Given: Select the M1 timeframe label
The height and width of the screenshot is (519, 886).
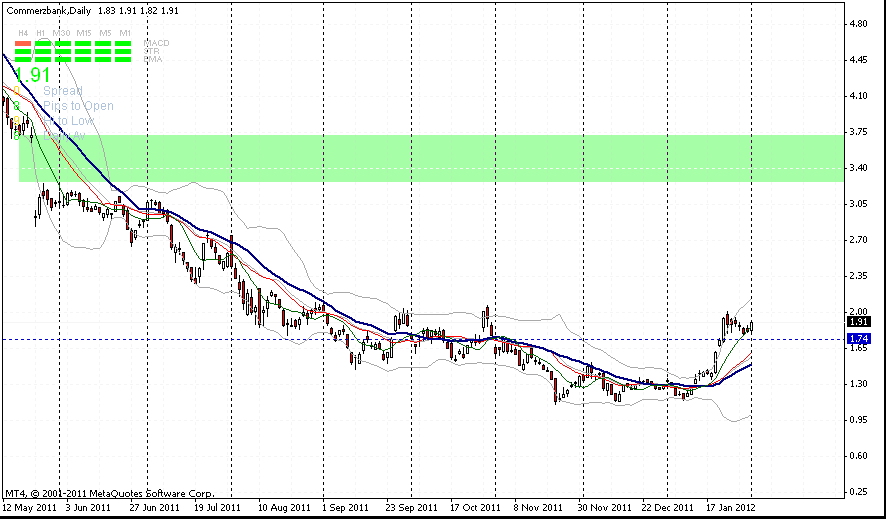Looking at the screenshot, I should [x=125, y=33].
